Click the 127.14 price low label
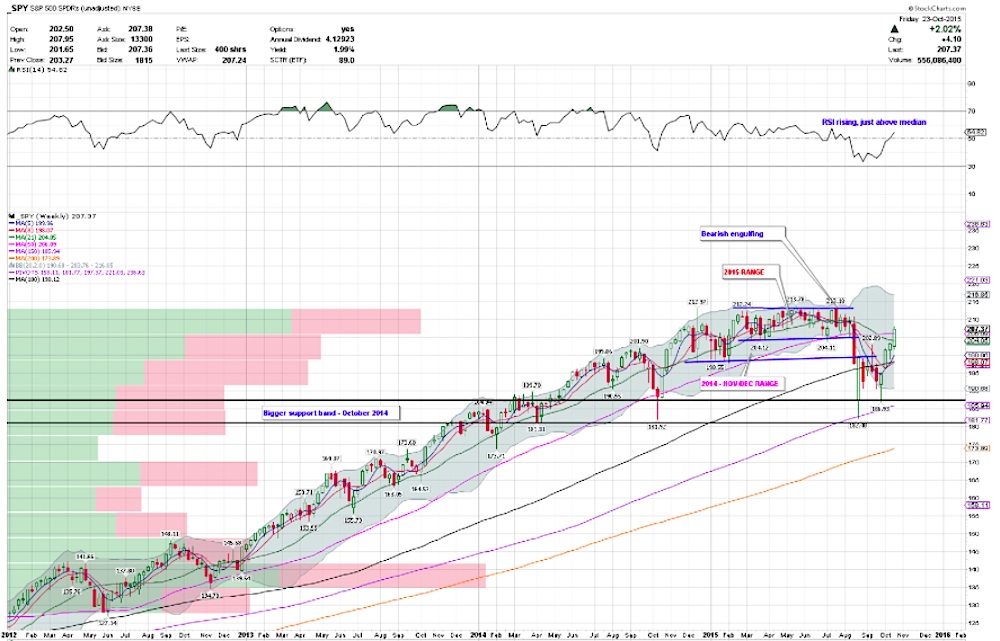This screenshot has height=641, width=1000. coord(110,621)
